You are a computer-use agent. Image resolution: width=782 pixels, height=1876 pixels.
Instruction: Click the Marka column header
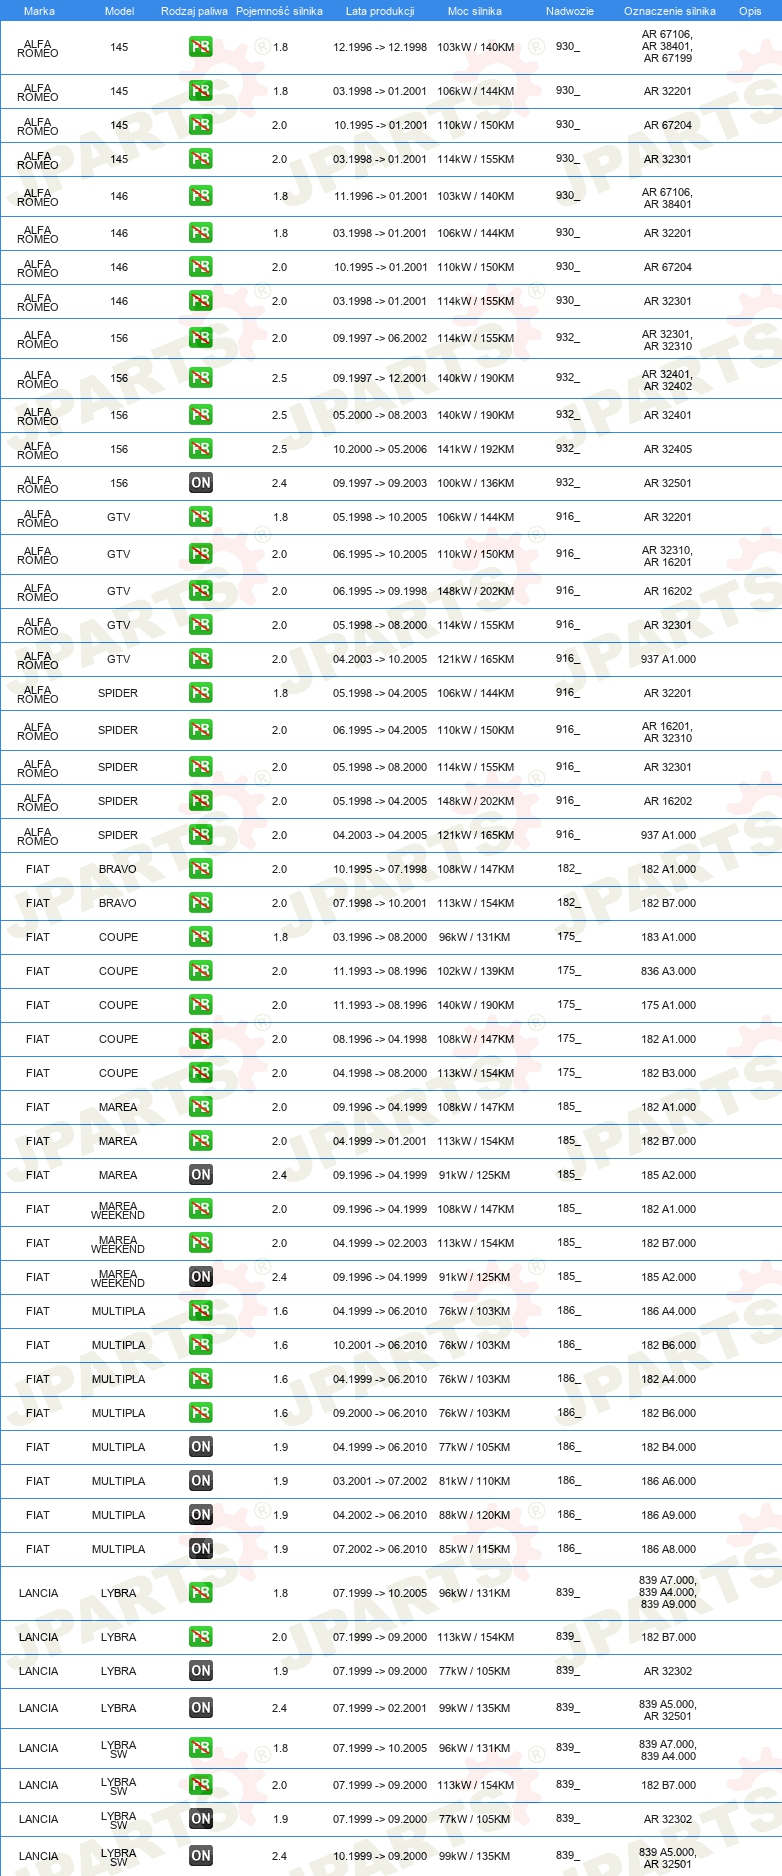[x=39, y=11]
